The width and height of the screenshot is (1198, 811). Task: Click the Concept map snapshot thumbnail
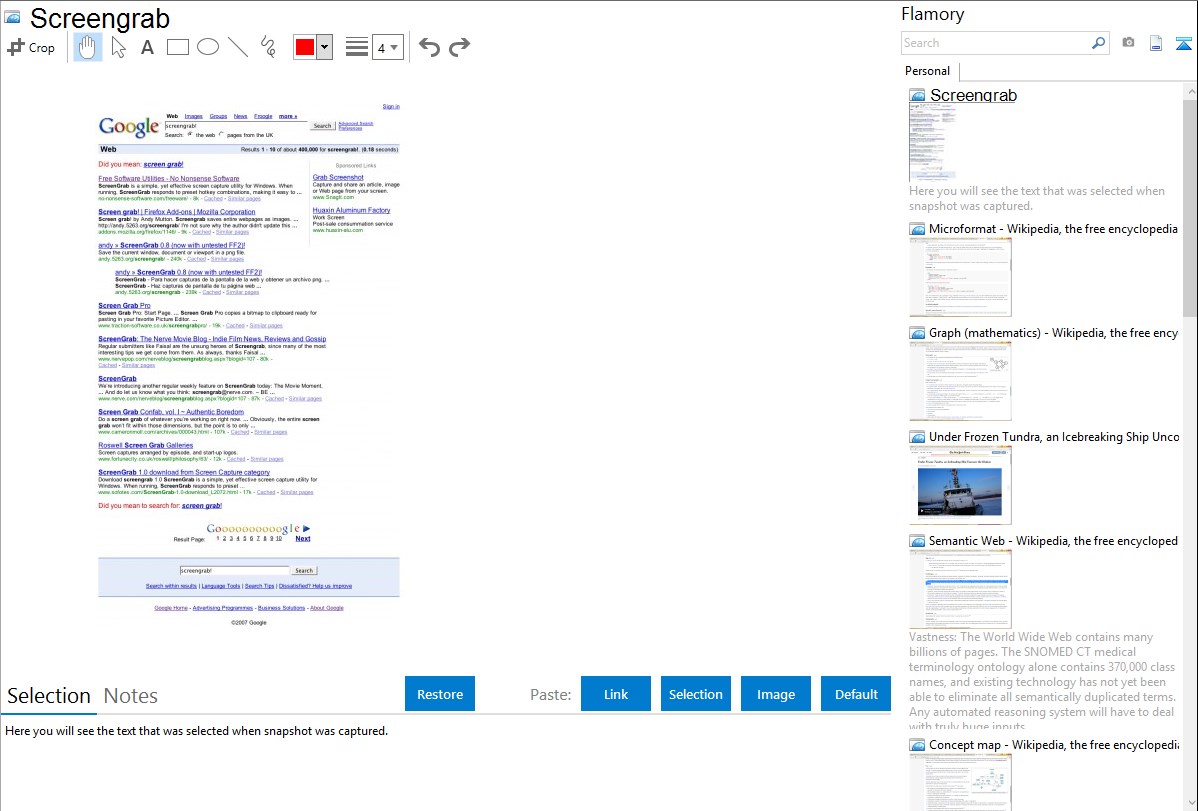pyautogui.click(x=960, y=782)
